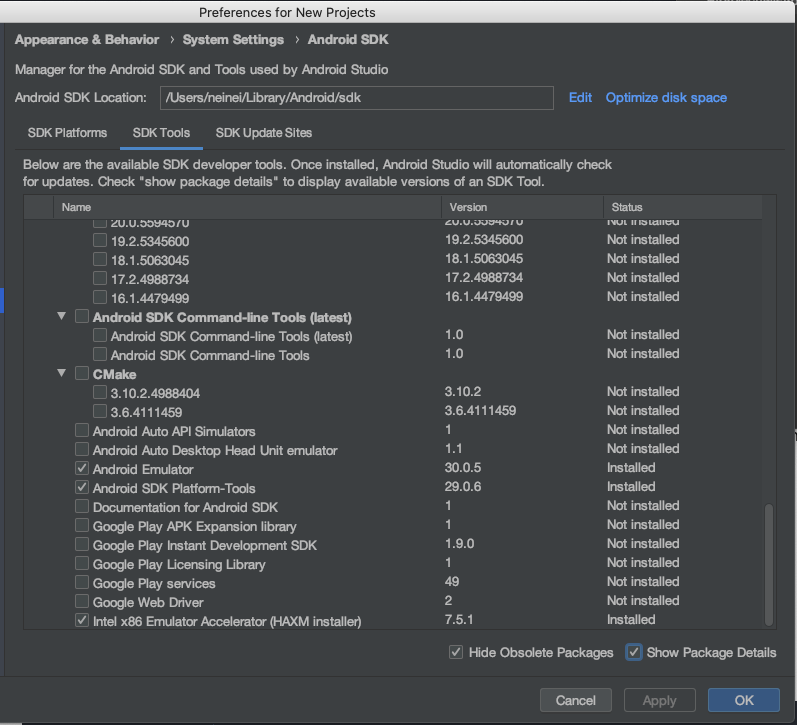Click Android SDK breadcrumb
This screenshot has width=797, height=725.
(x=348, y=40)
